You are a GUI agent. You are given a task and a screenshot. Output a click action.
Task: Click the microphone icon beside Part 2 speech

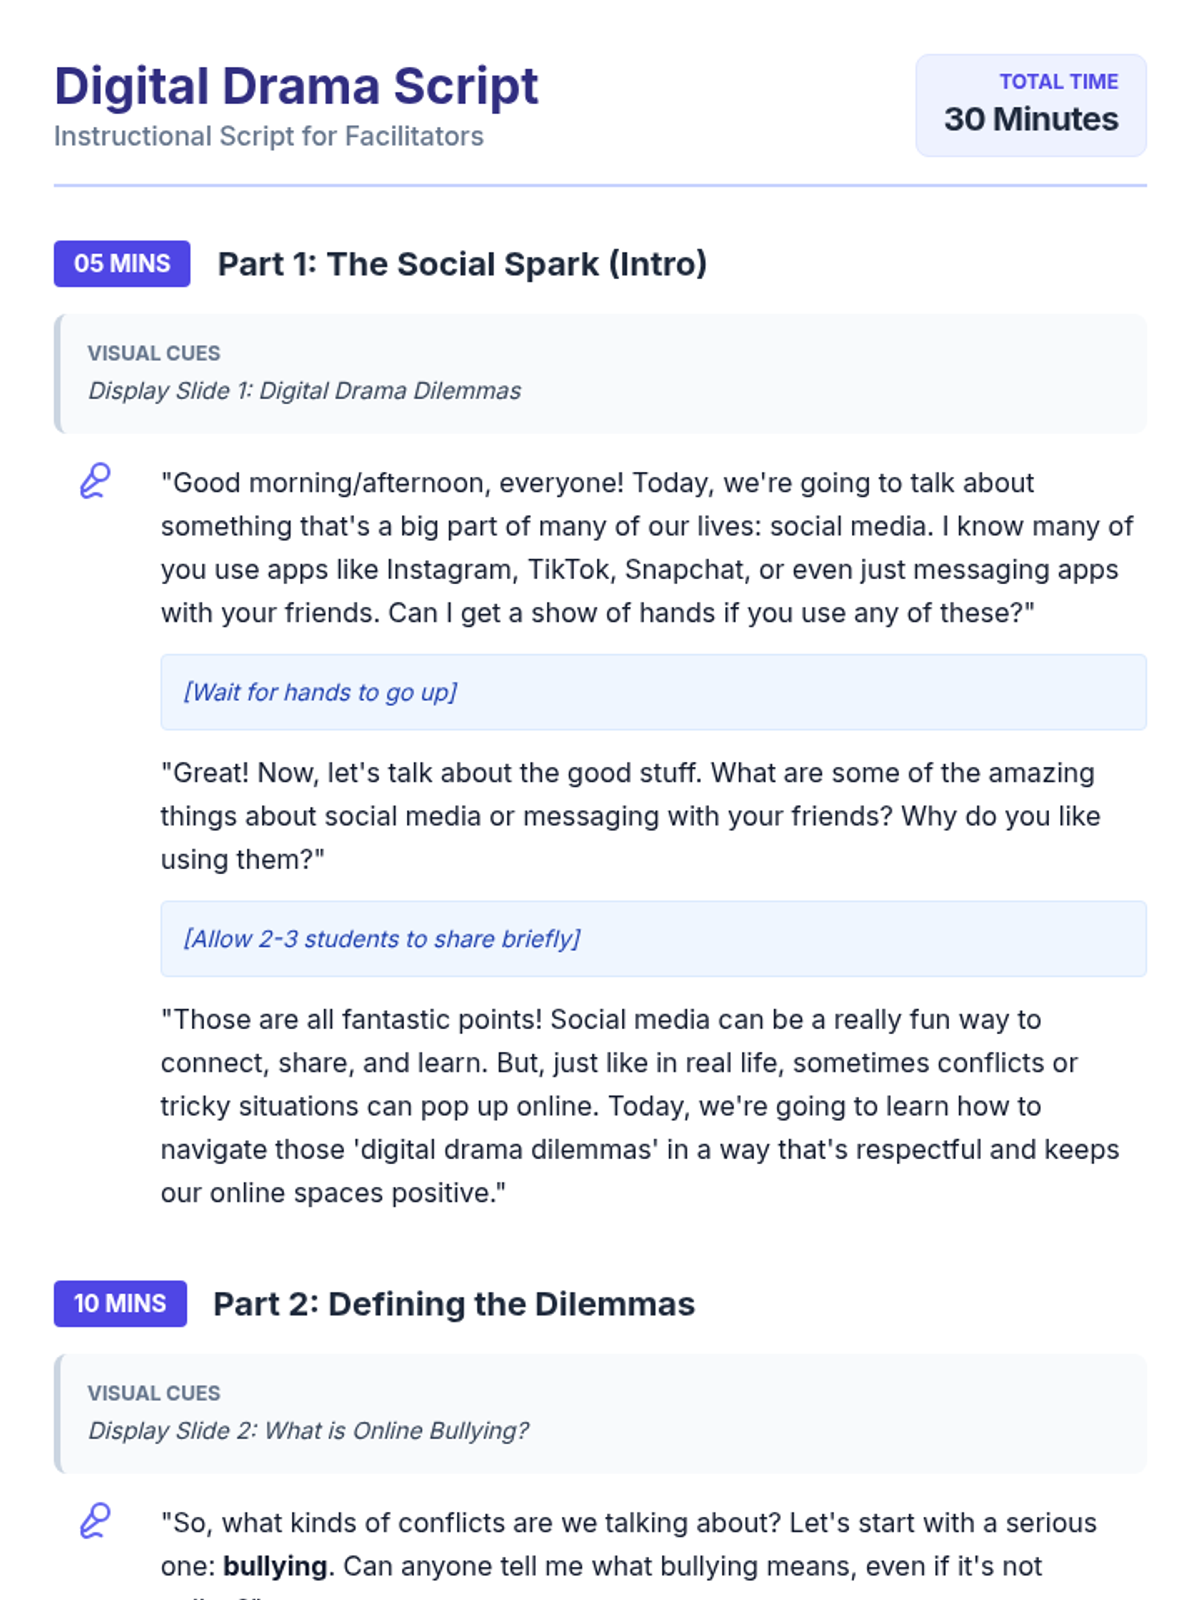click(x=95, y=1521)
